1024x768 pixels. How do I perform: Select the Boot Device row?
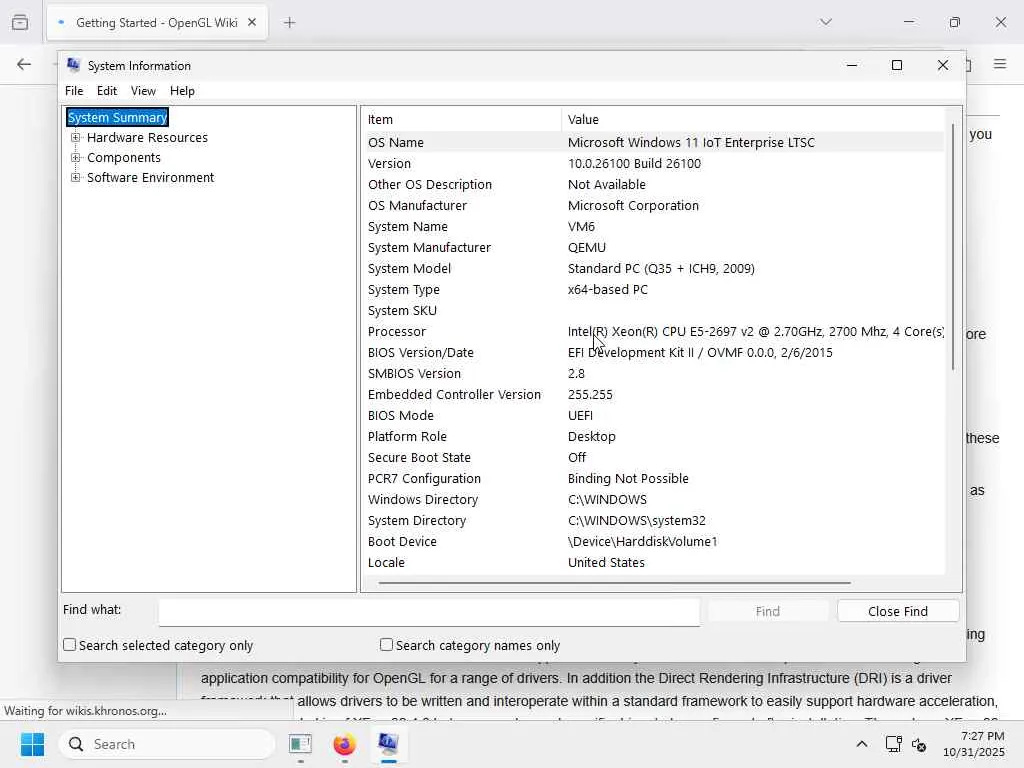coord(653,541)
